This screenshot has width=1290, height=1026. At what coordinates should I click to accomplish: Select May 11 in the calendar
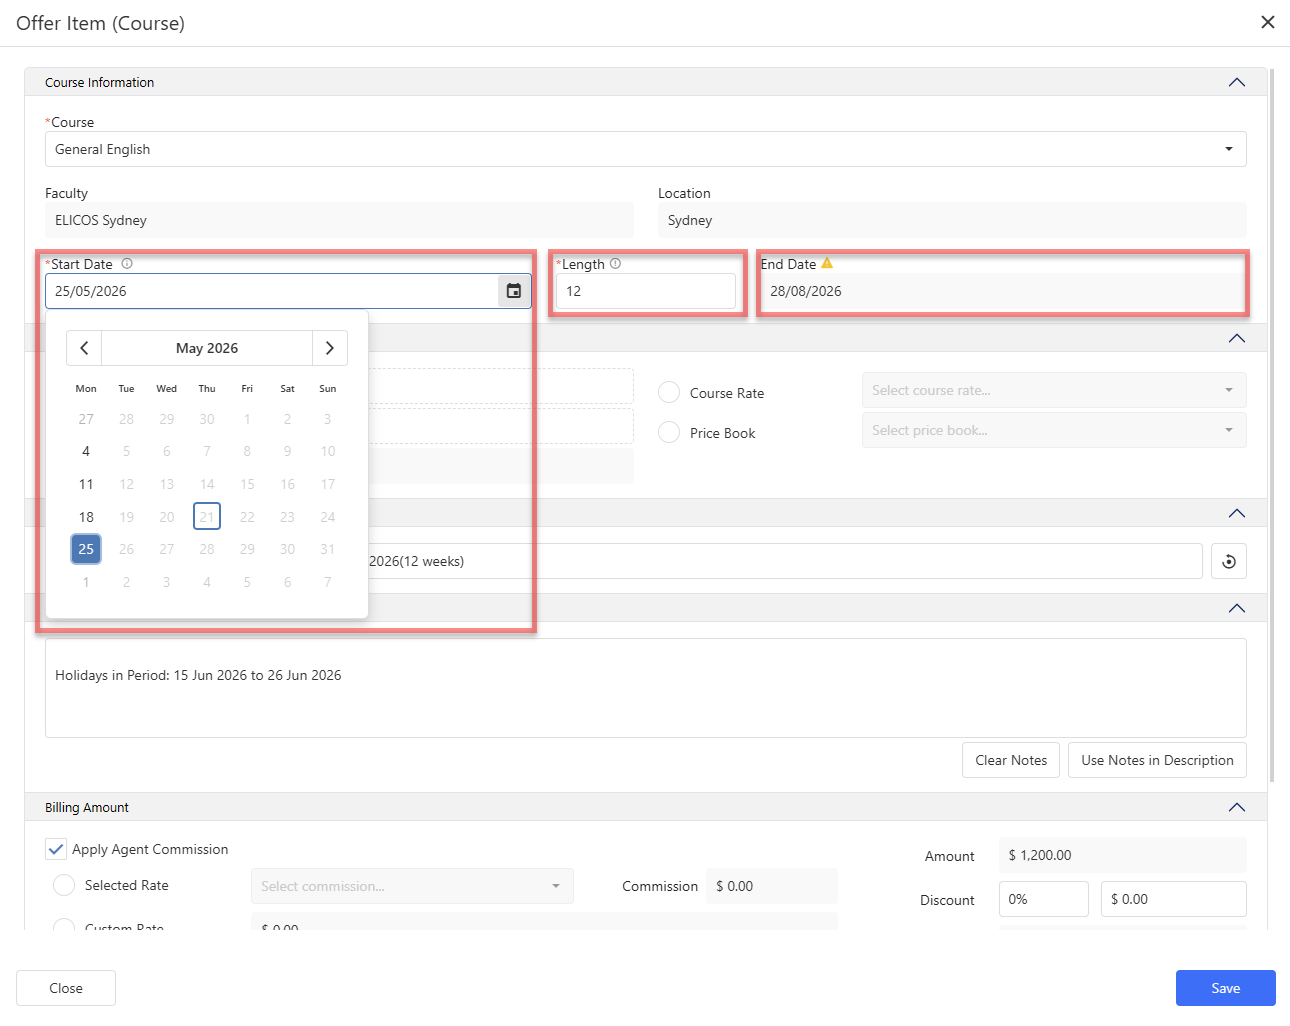(x=86, y=484)
